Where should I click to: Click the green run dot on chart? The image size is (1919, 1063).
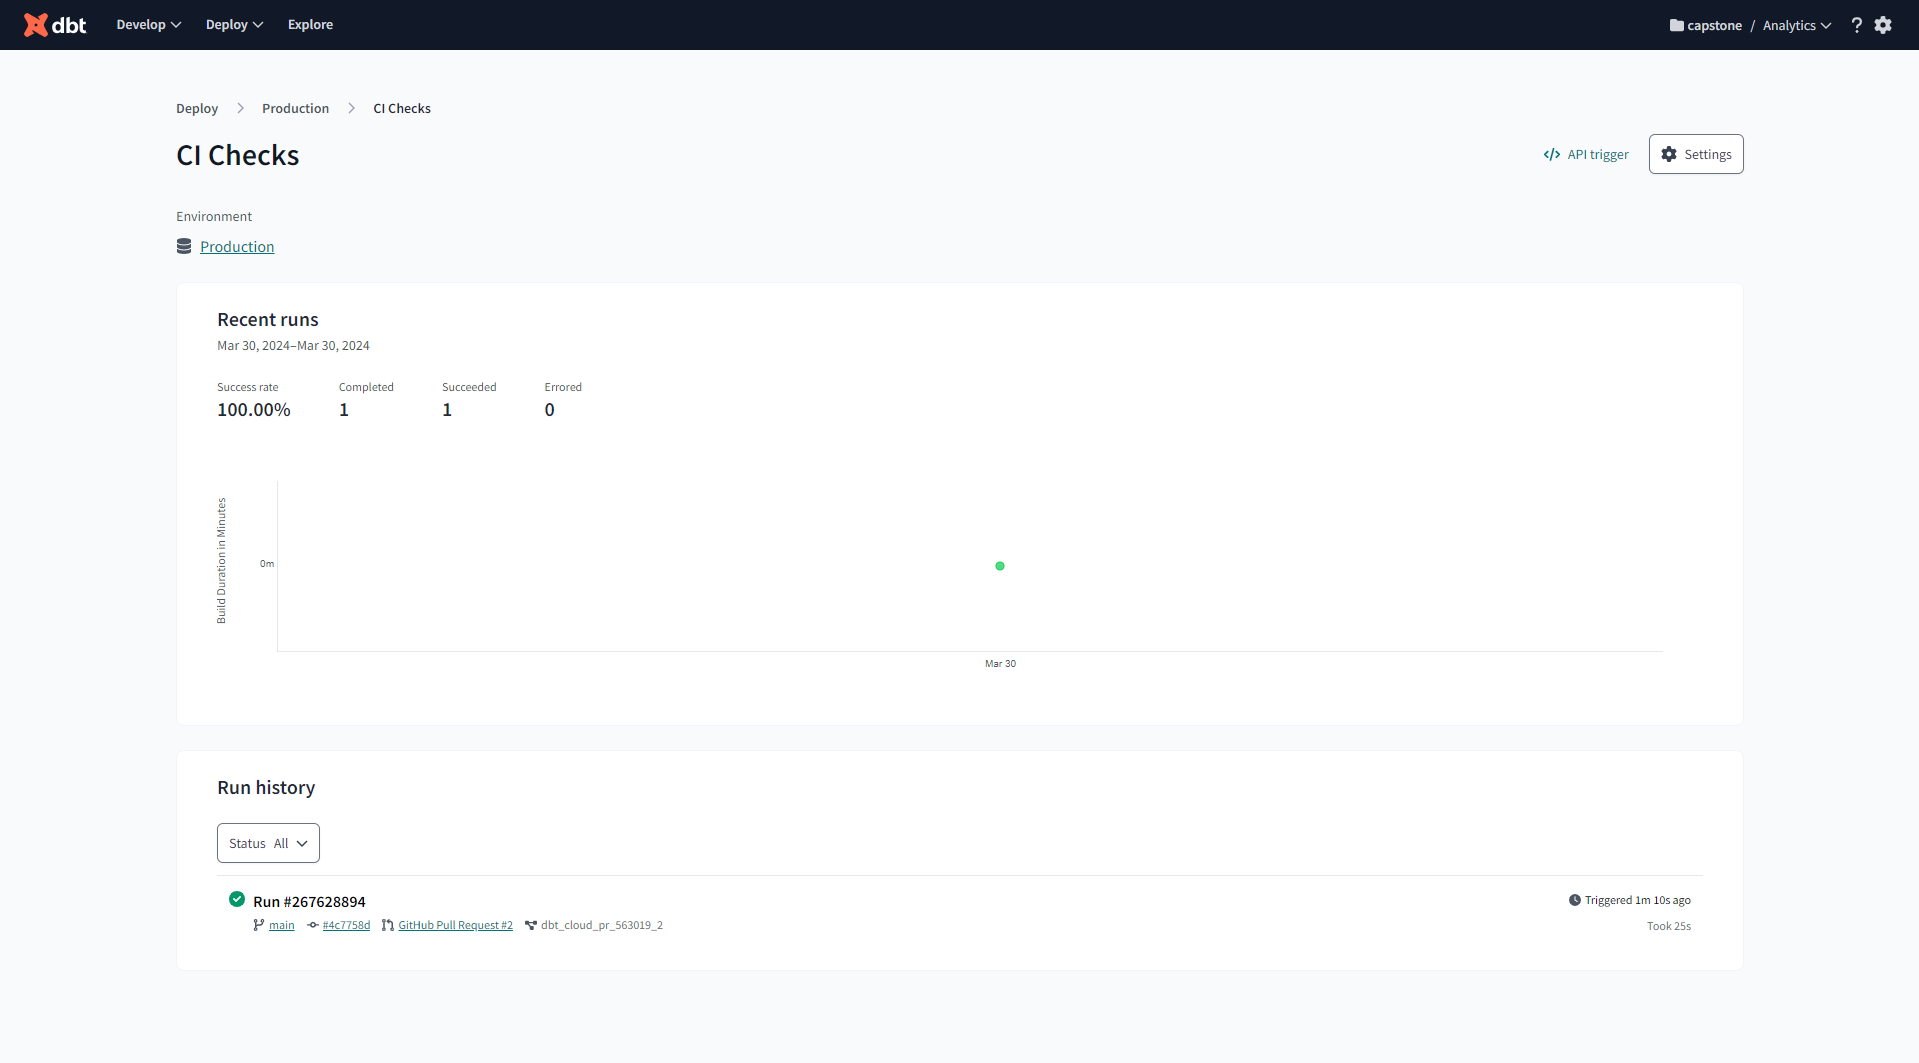coord(1000,566)
